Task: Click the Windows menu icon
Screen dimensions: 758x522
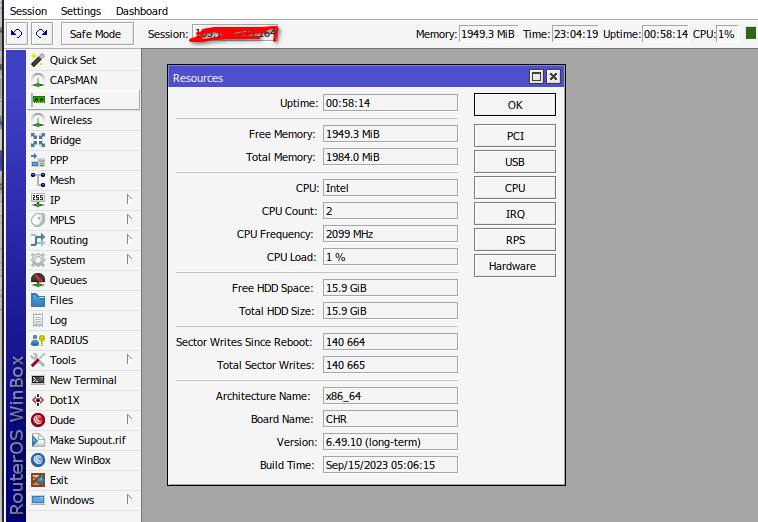Action: (38, 500)
